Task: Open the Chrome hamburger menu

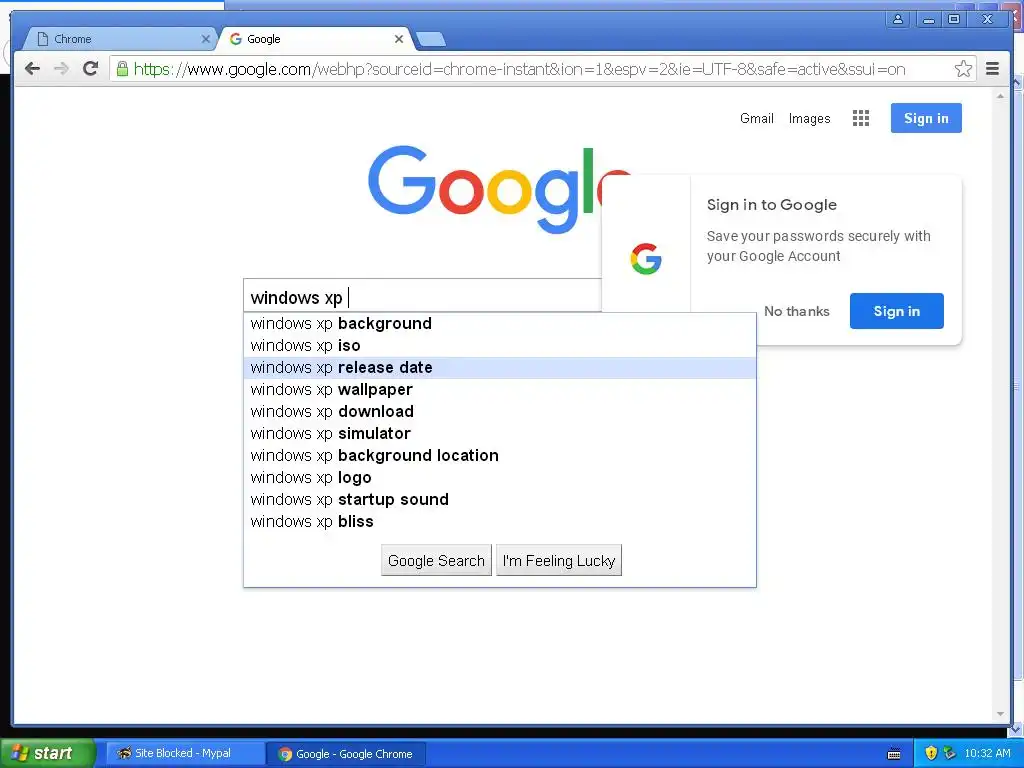Action: pyautogui.click(x=992, y=69)
